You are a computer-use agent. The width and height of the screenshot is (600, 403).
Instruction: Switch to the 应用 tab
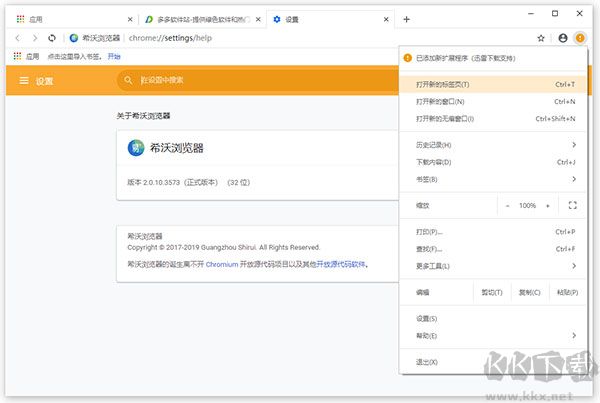pyautogui.click(x=73, y=19)
